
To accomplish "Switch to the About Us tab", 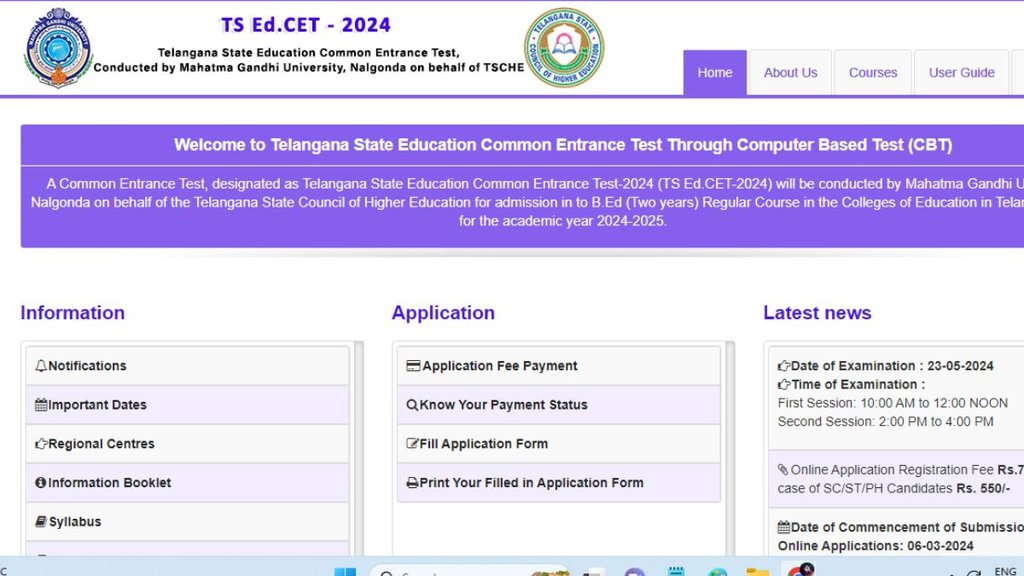I will point(789,72).
